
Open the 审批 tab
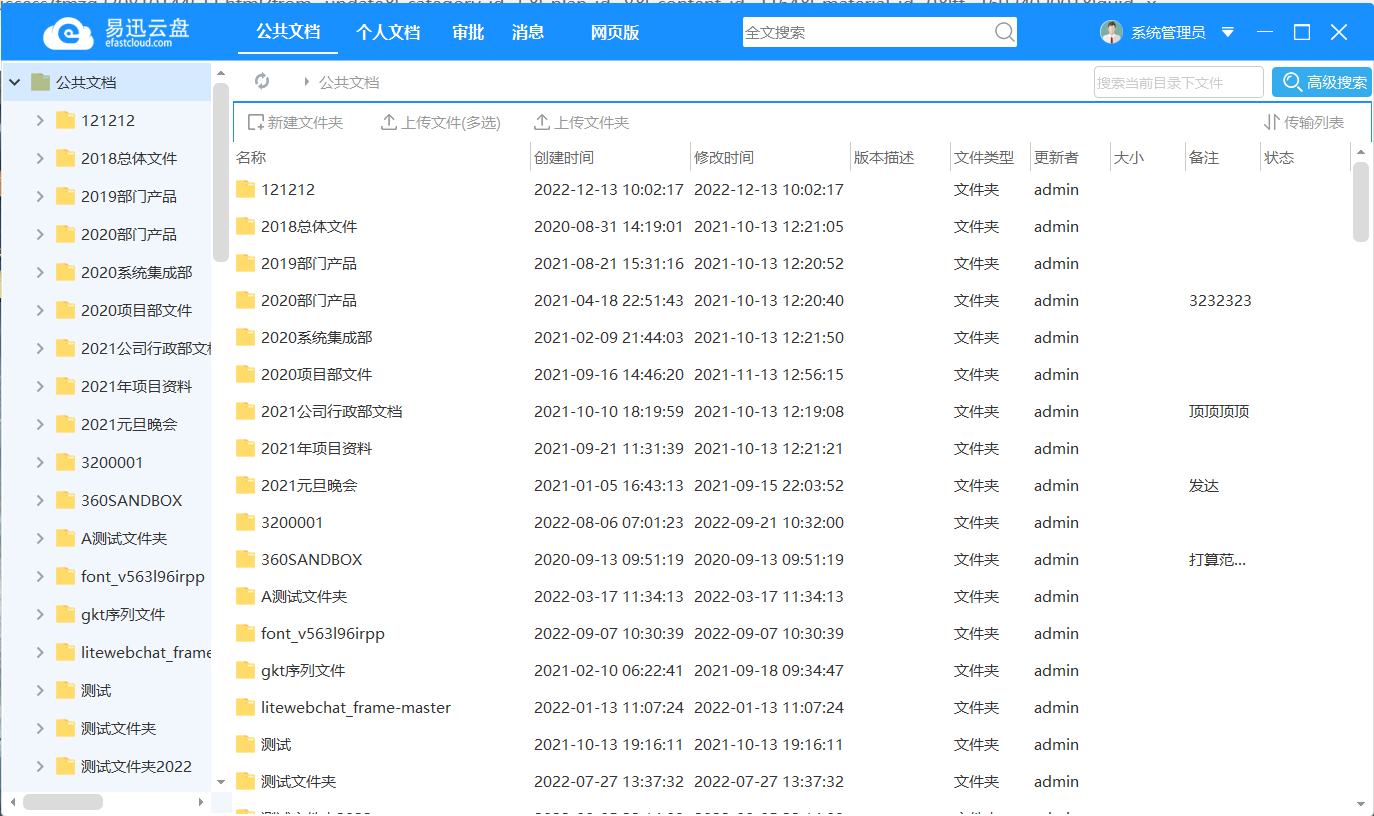point(467,32)
